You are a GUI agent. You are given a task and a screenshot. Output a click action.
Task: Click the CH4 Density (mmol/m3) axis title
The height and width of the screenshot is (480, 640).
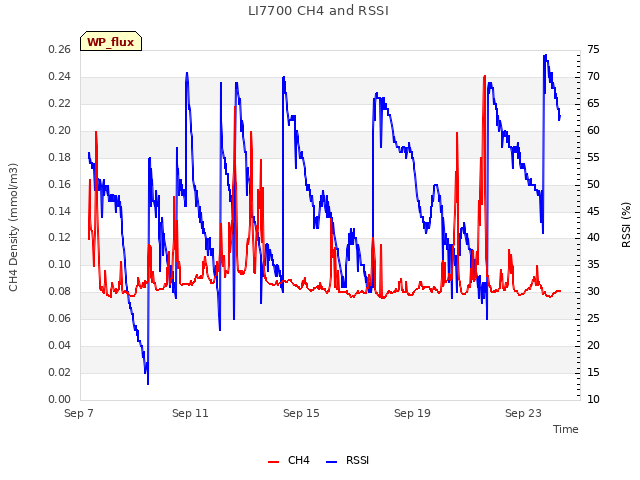pyautogui.click(x=13, y=227)
